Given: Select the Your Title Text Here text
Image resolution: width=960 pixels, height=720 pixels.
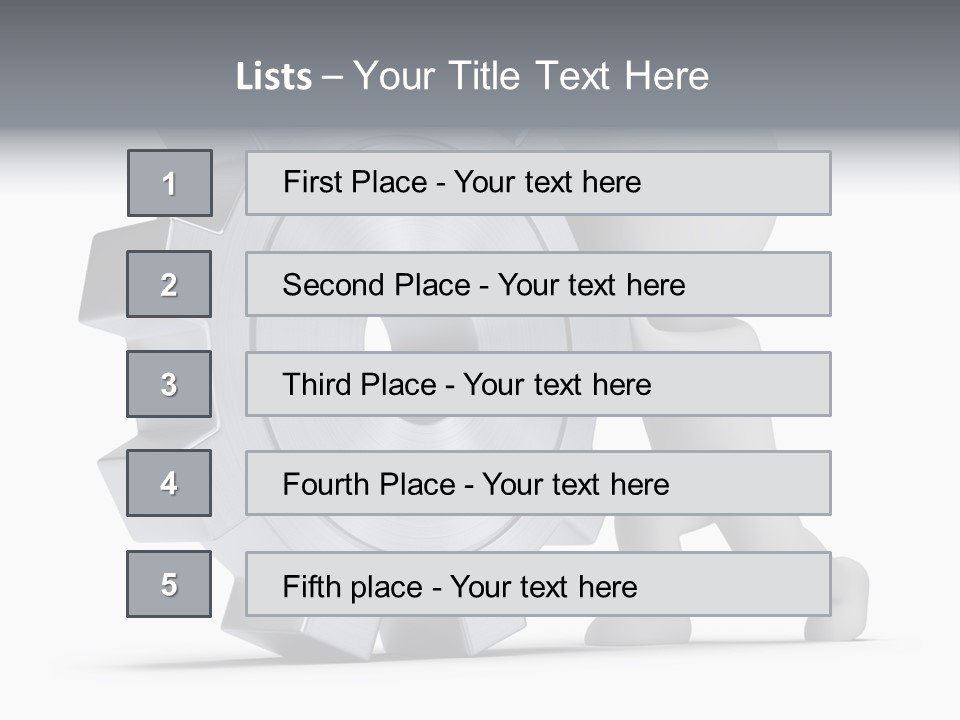Looking at the screenshot, I should click(x=531, y=76).
